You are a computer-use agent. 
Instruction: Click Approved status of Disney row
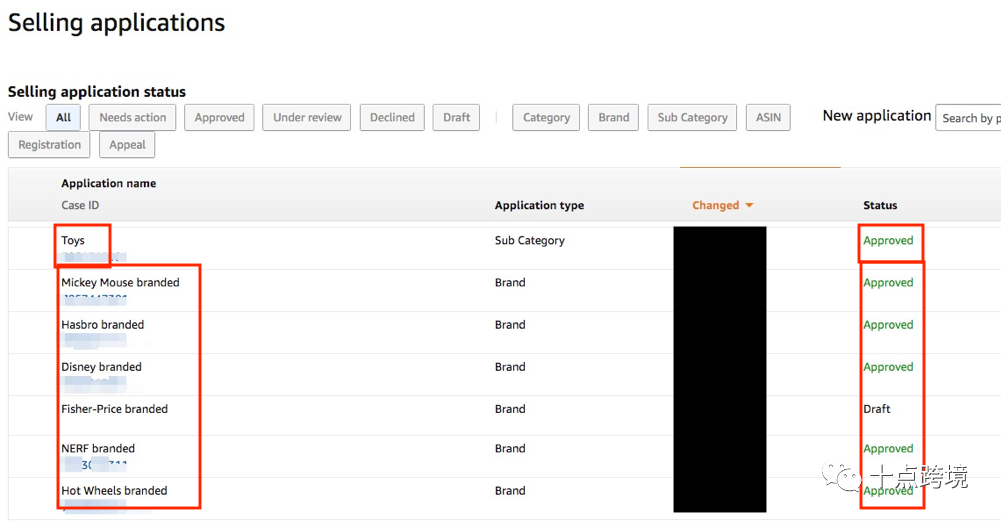point(888,367)
